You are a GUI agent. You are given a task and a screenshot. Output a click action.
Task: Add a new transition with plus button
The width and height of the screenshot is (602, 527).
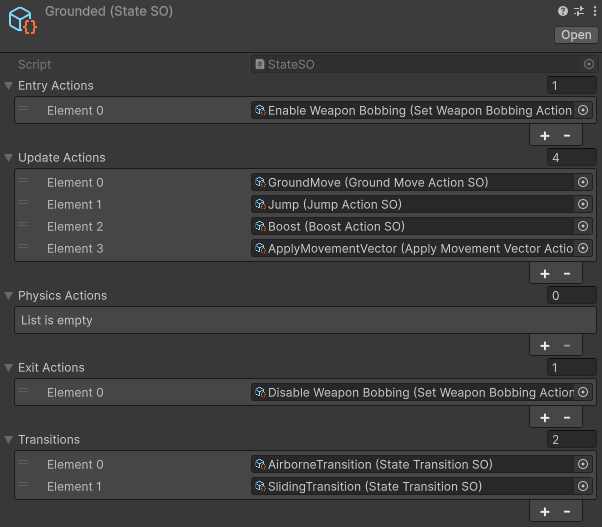click(545, 512)
